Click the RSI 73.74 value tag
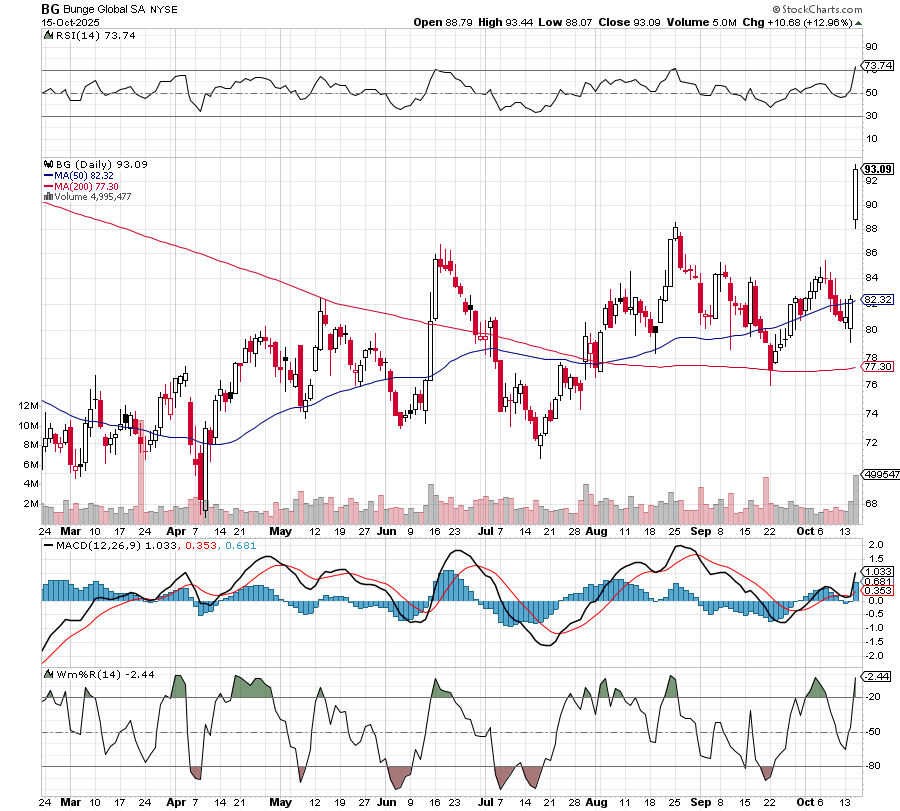The image size is (900, 811). tap(877, 66)
